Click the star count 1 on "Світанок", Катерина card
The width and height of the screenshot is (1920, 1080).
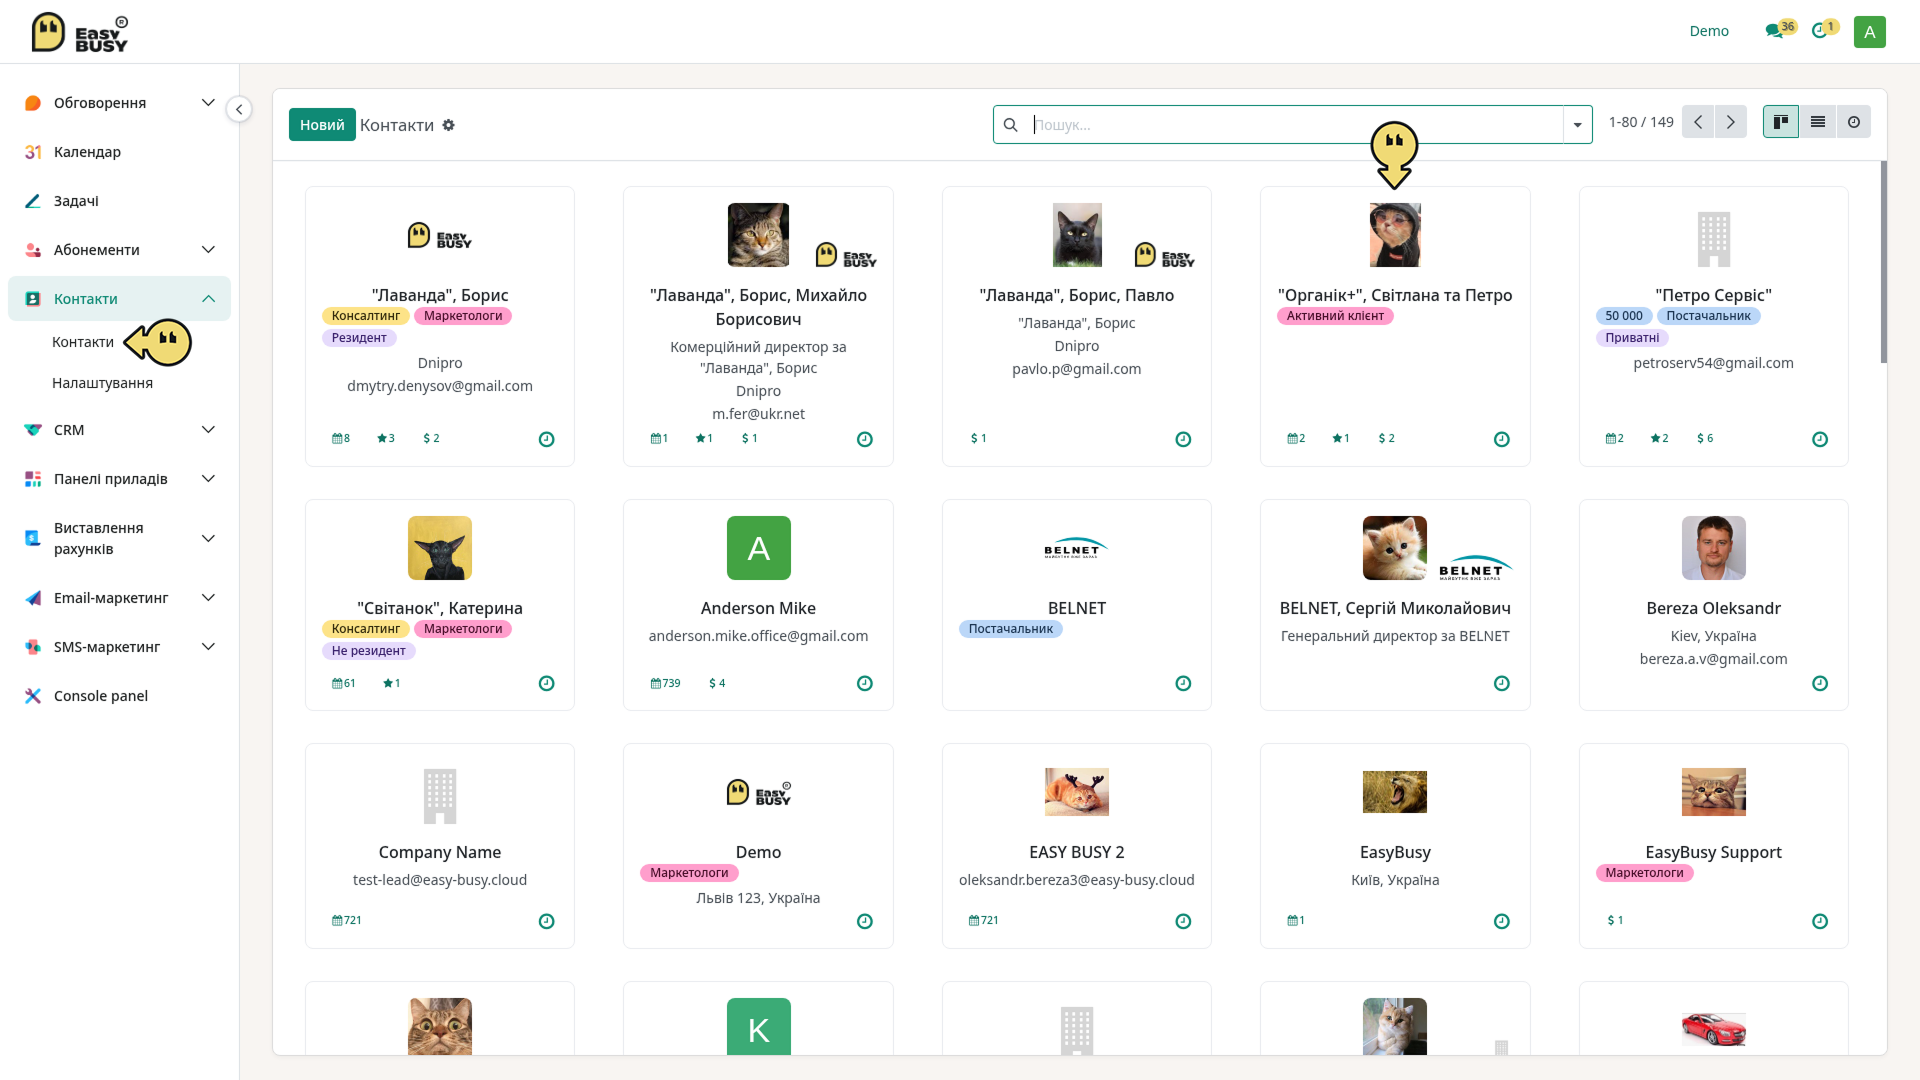[x=391, y=683]
